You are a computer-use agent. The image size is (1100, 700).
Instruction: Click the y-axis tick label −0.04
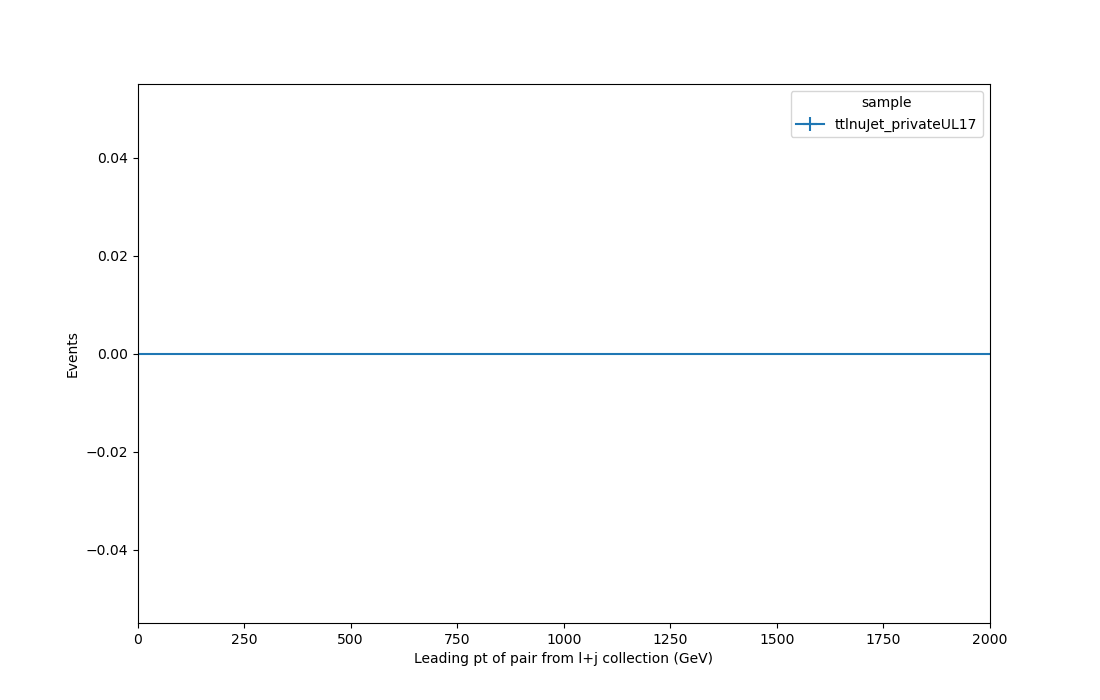107,551
